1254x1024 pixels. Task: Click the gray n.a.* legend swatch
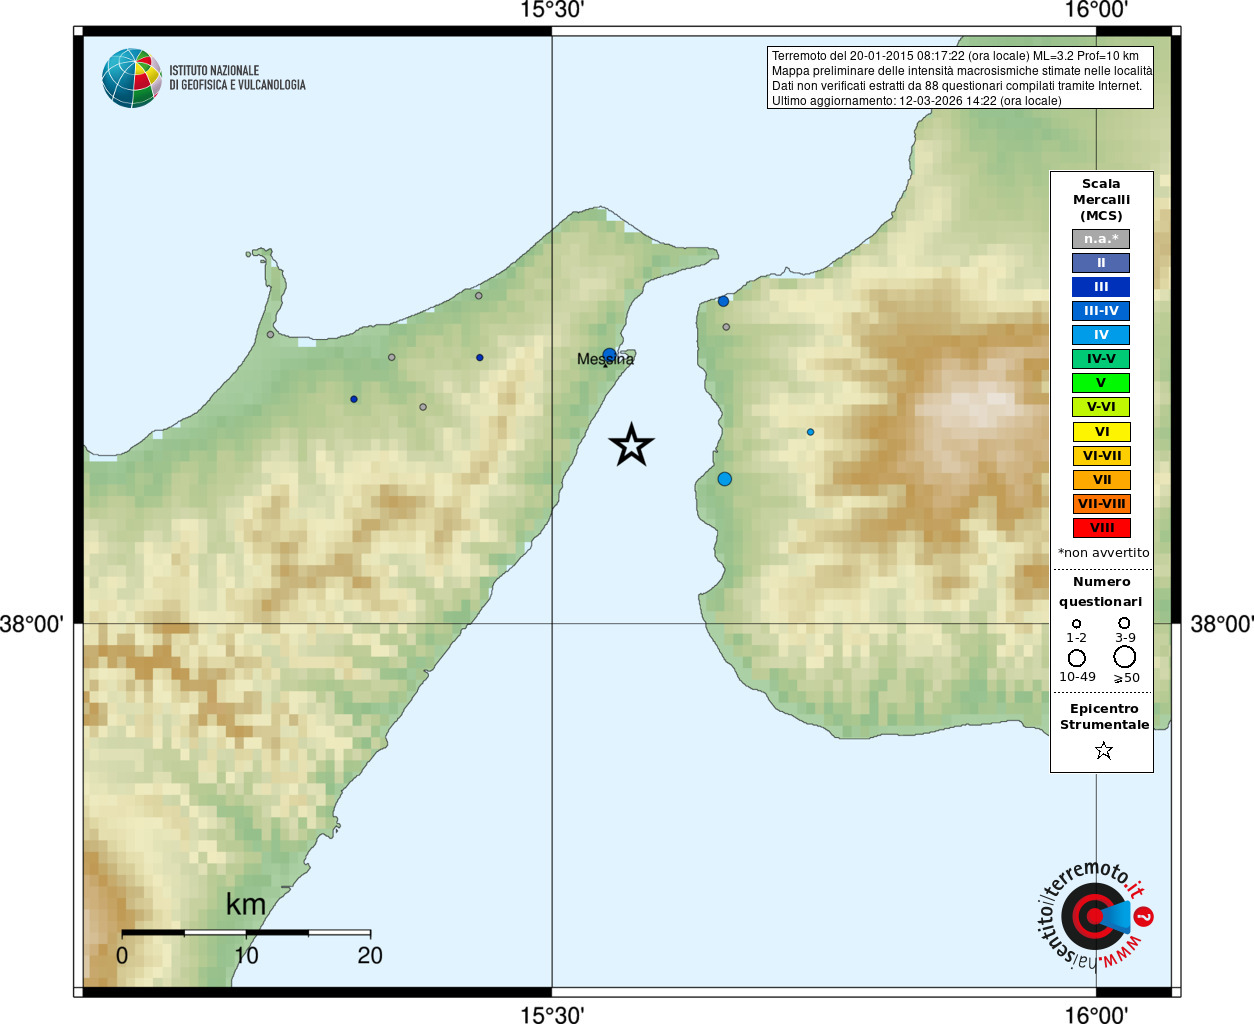pyautogui.click(x=1101, y=239)
